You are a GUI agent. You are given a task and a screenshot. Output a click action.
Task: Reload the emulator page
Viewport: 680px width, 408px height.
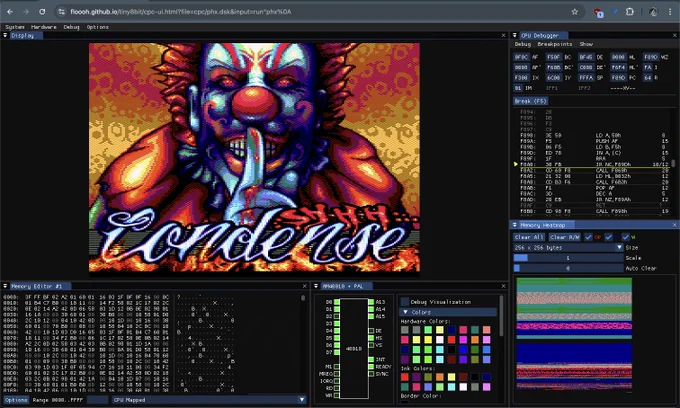coord(41,11)
